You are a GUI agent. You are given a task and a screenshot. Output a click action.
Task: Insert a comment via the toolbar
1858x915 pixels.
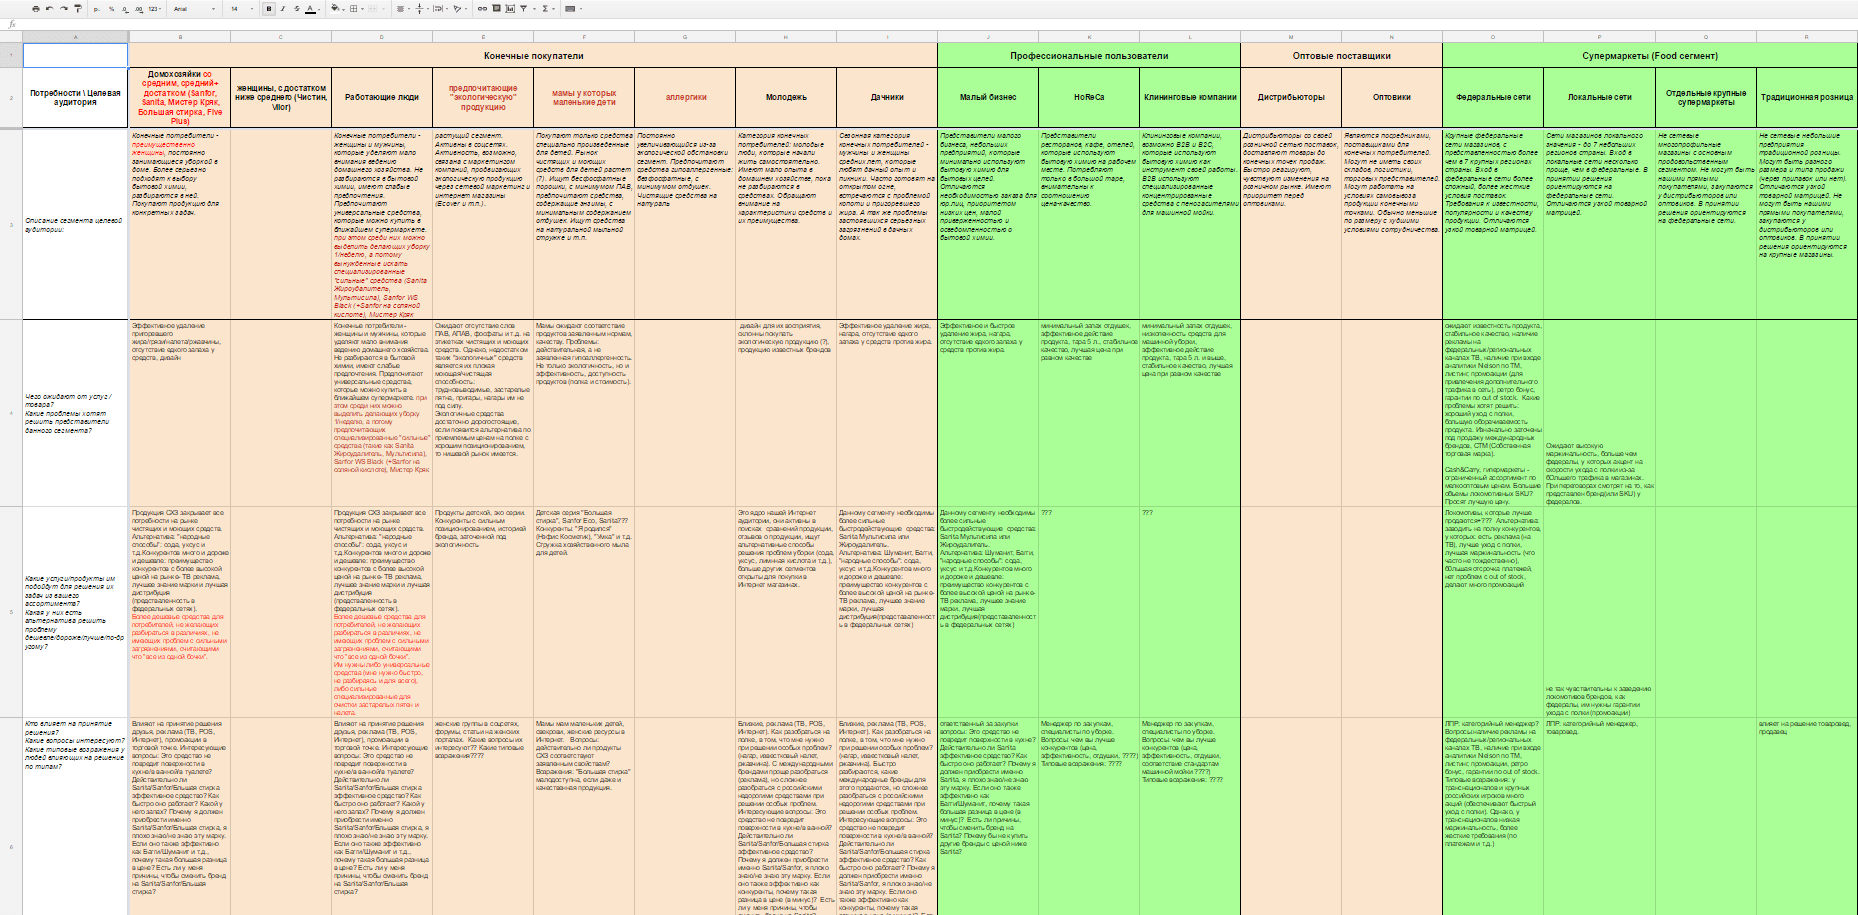point(496,8)
